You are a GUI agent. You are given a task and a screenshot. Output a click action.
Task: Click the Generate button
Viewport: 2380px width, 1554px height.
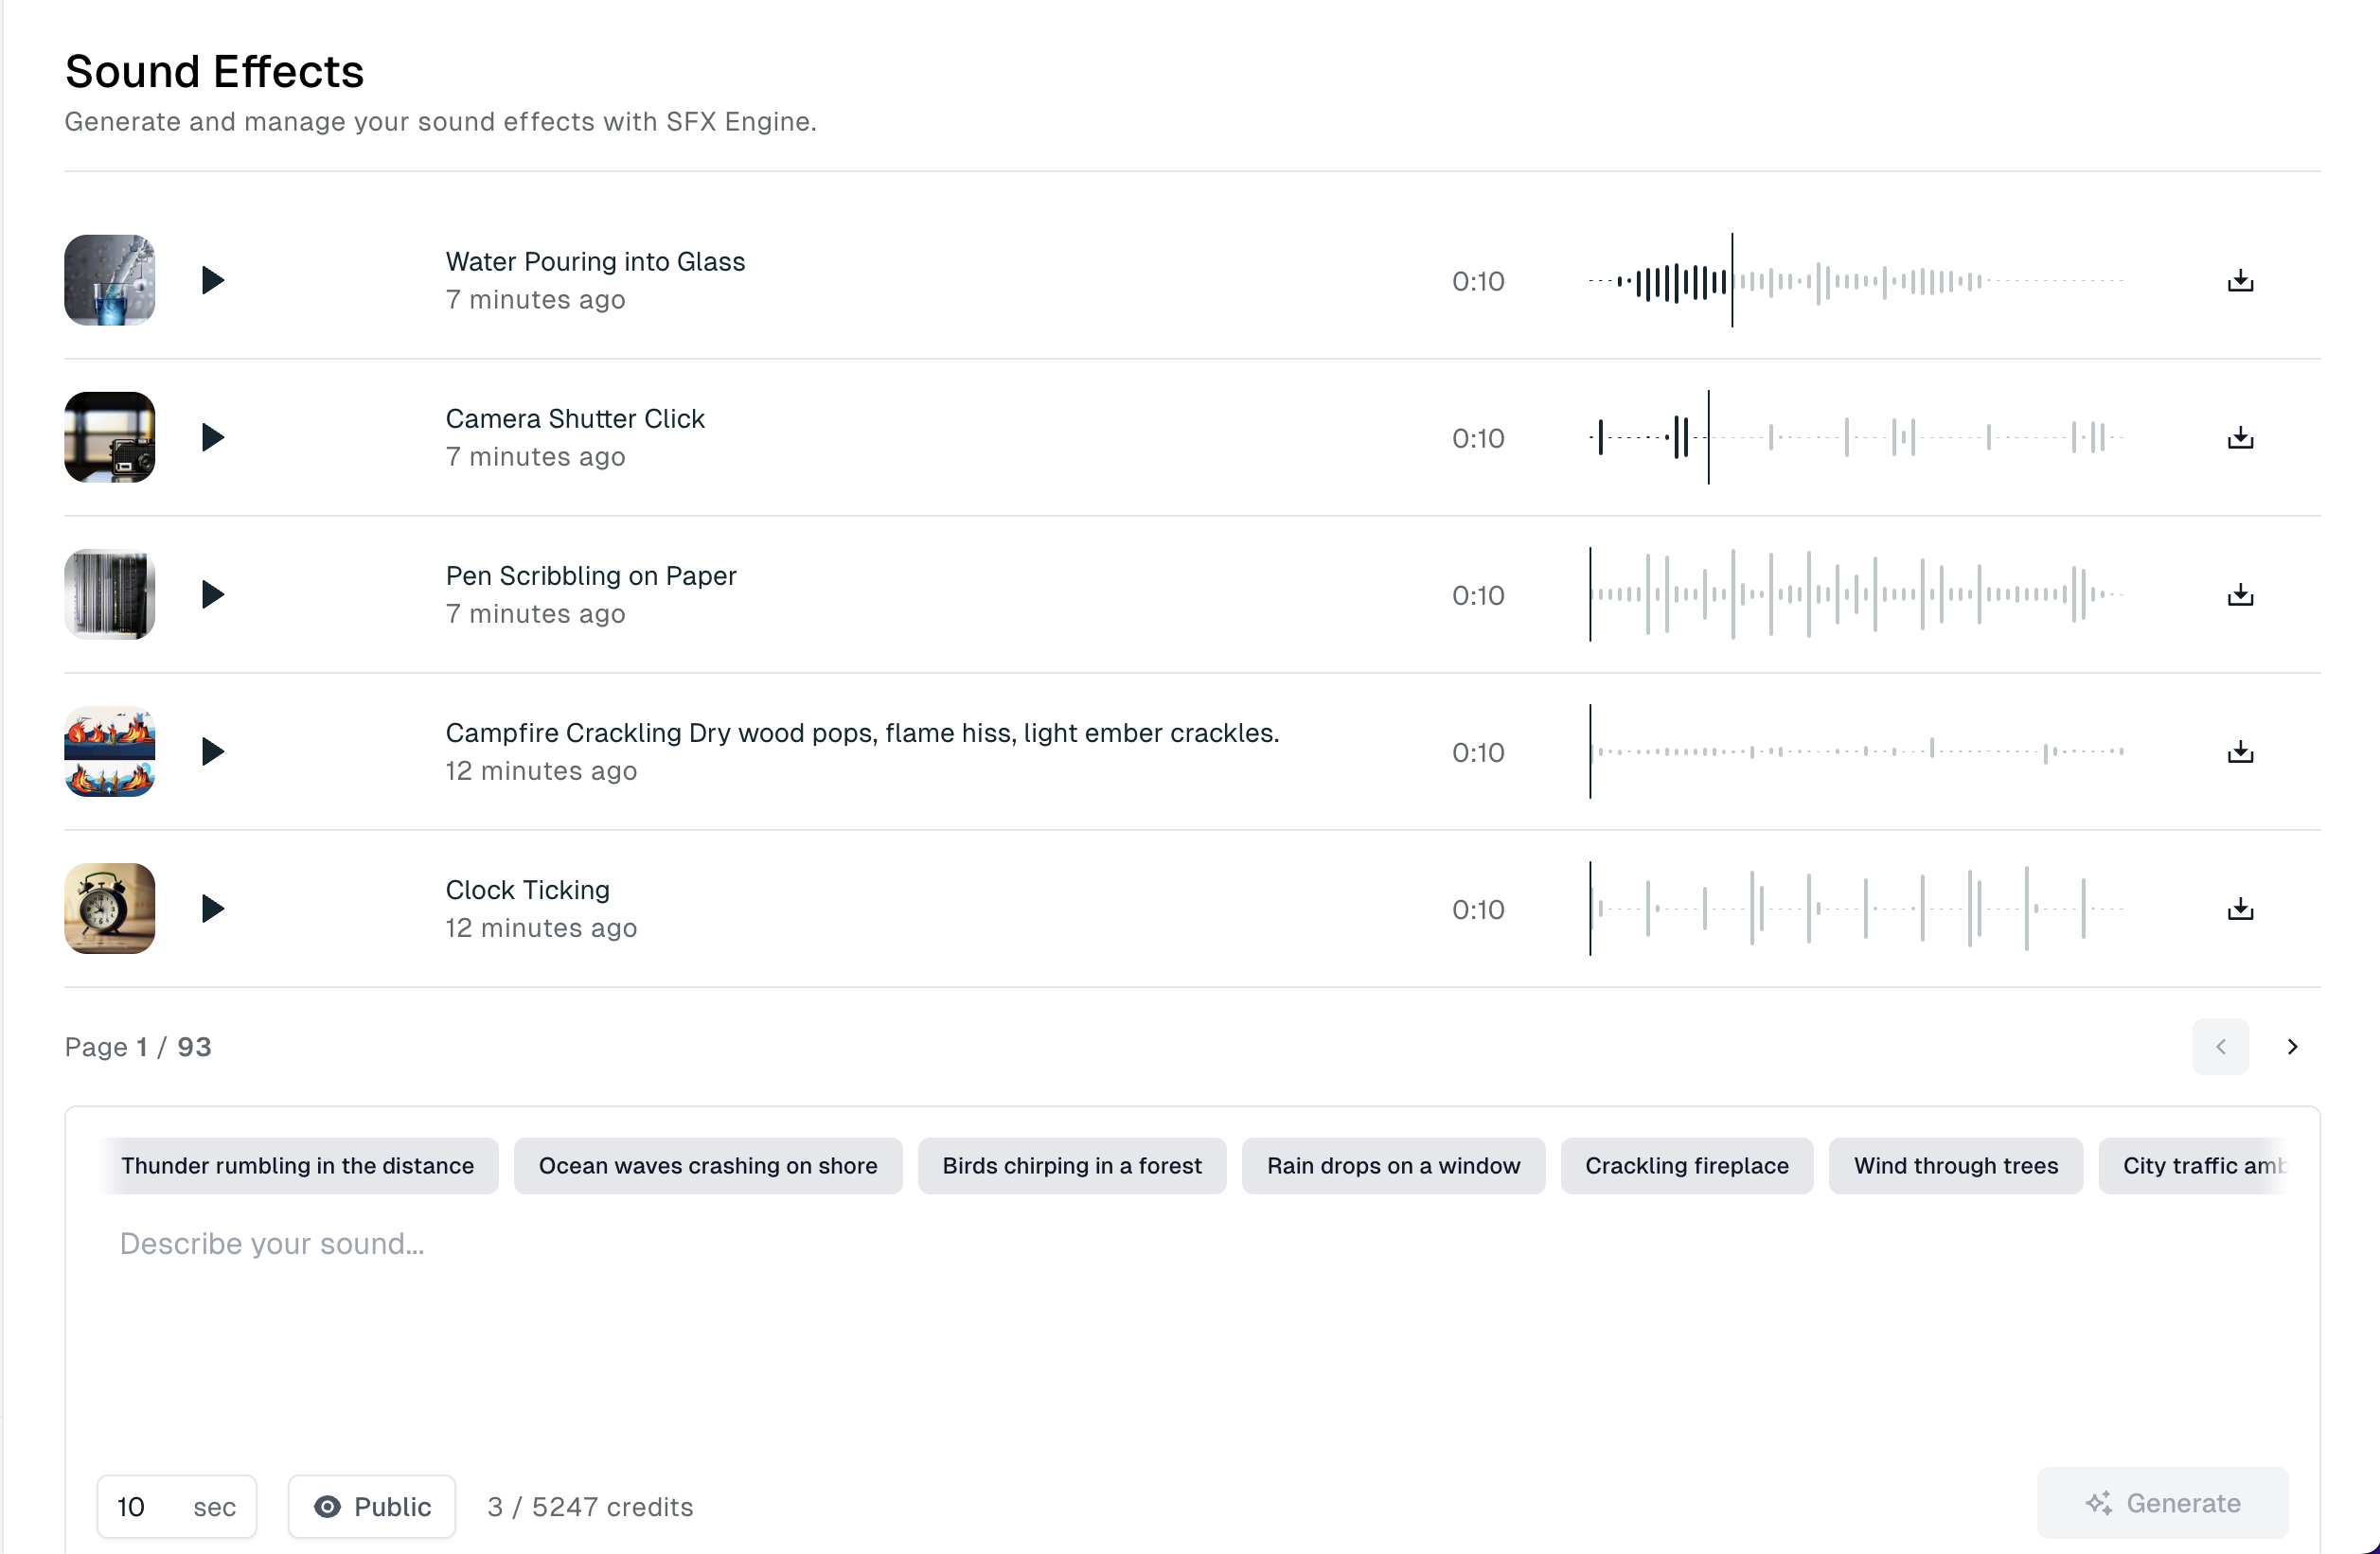[2163, 1503]
